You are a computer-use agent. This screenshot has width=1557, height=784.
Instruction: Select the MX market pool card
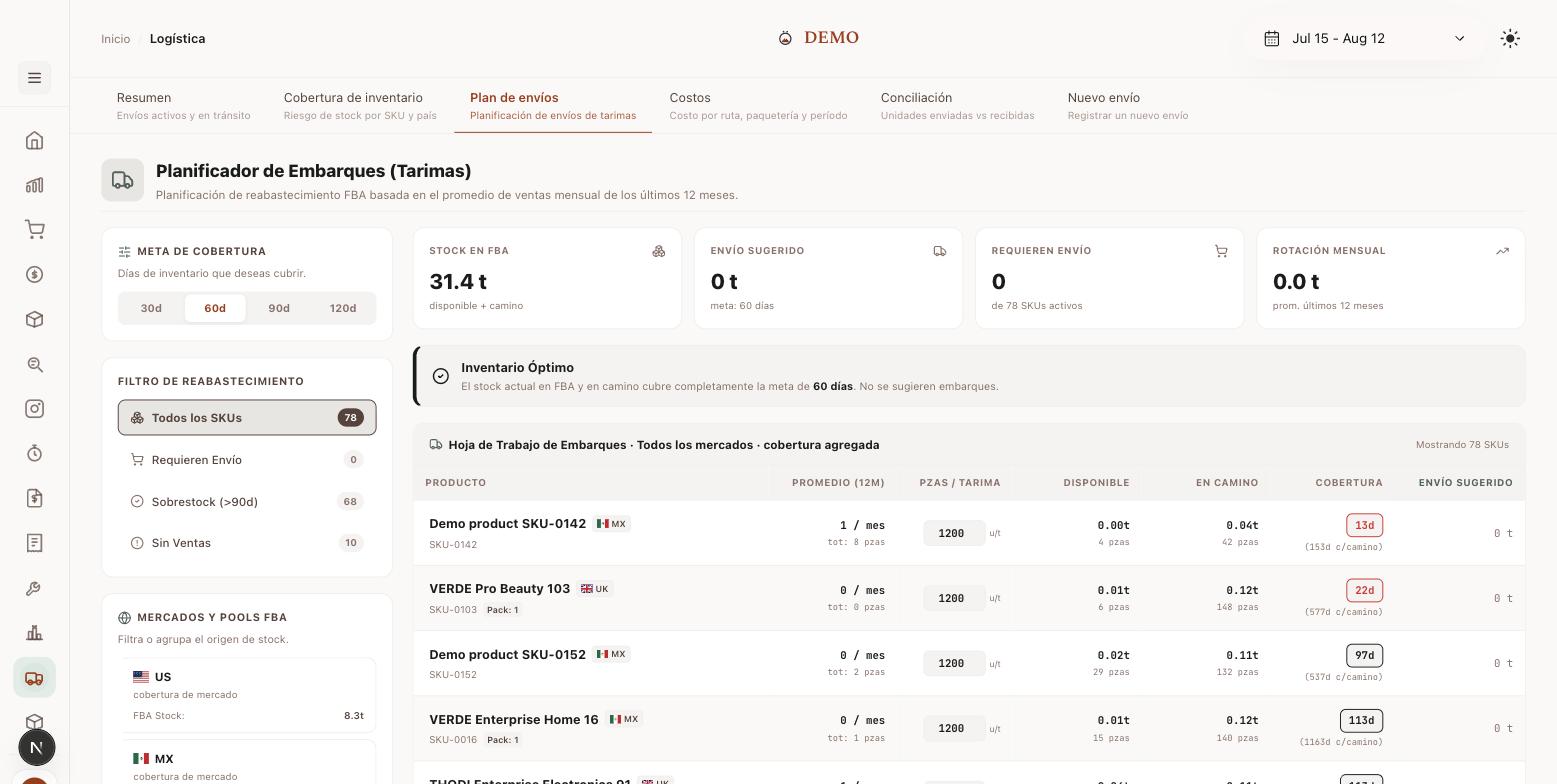coord(249,763)
